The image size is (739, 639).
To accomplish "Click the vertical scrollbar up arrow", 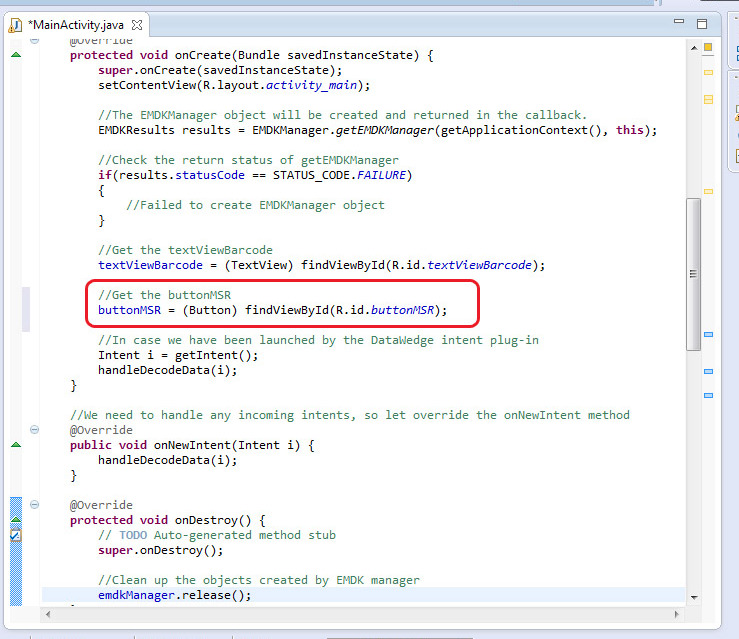I will [693, 46].
